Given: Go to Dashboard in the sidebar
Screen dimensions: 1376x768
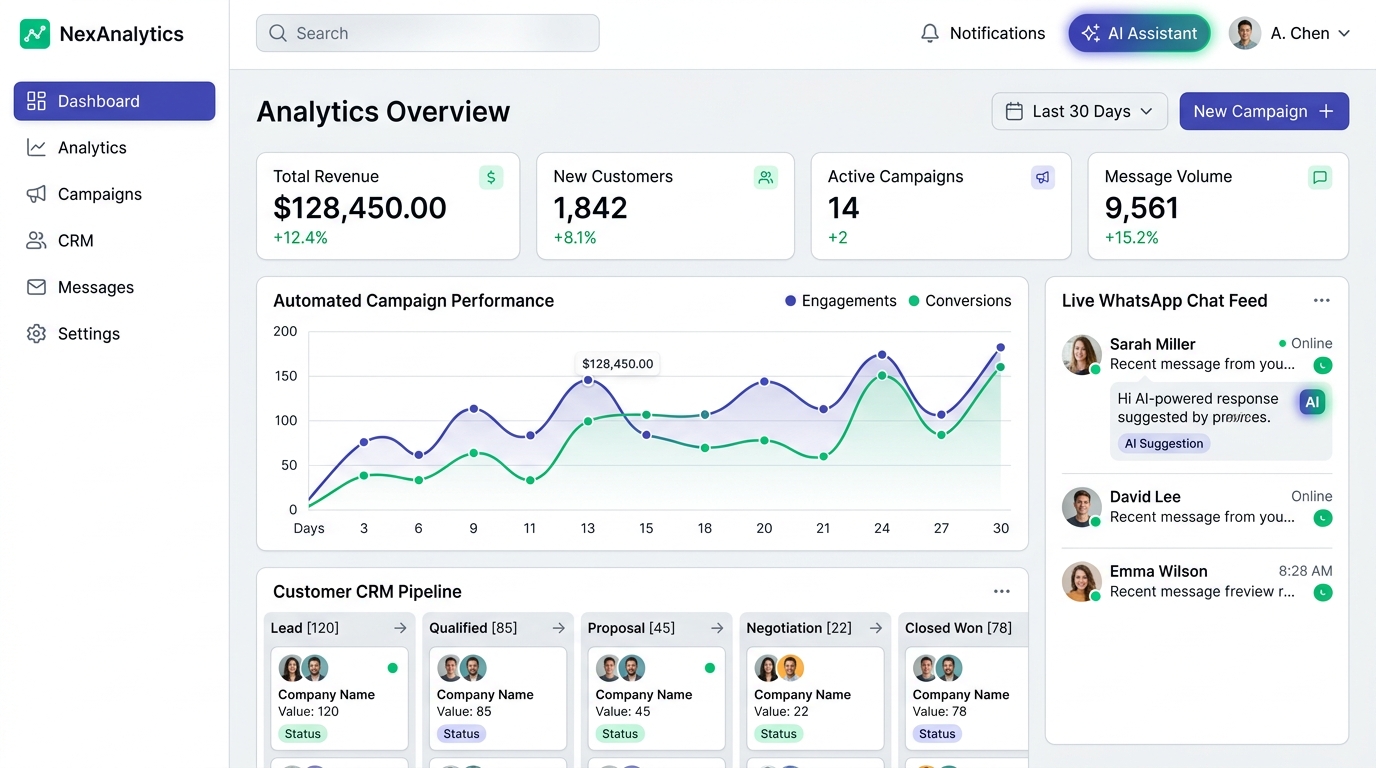Looking at the screenshot, I should [114, 101].
